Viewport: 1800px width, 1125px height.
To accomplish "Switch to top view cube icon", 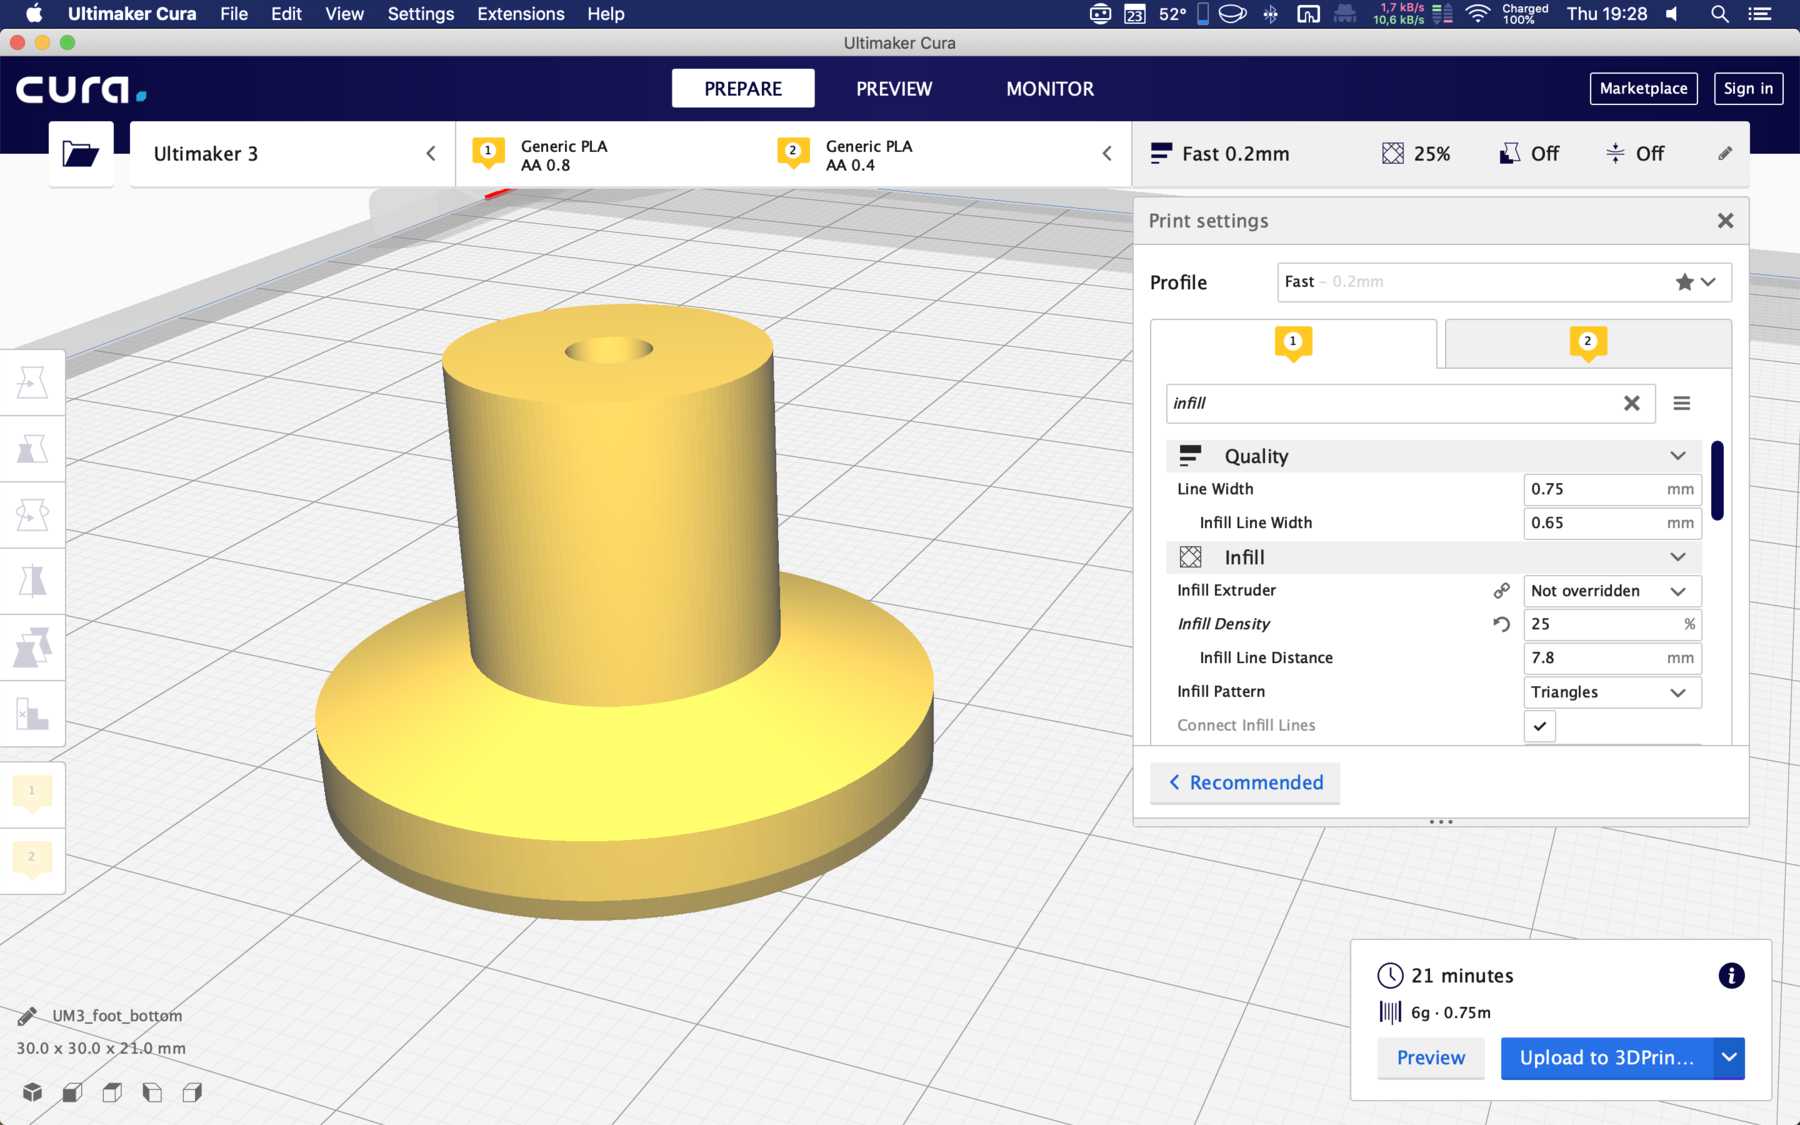I will [x=112, y=1092].
